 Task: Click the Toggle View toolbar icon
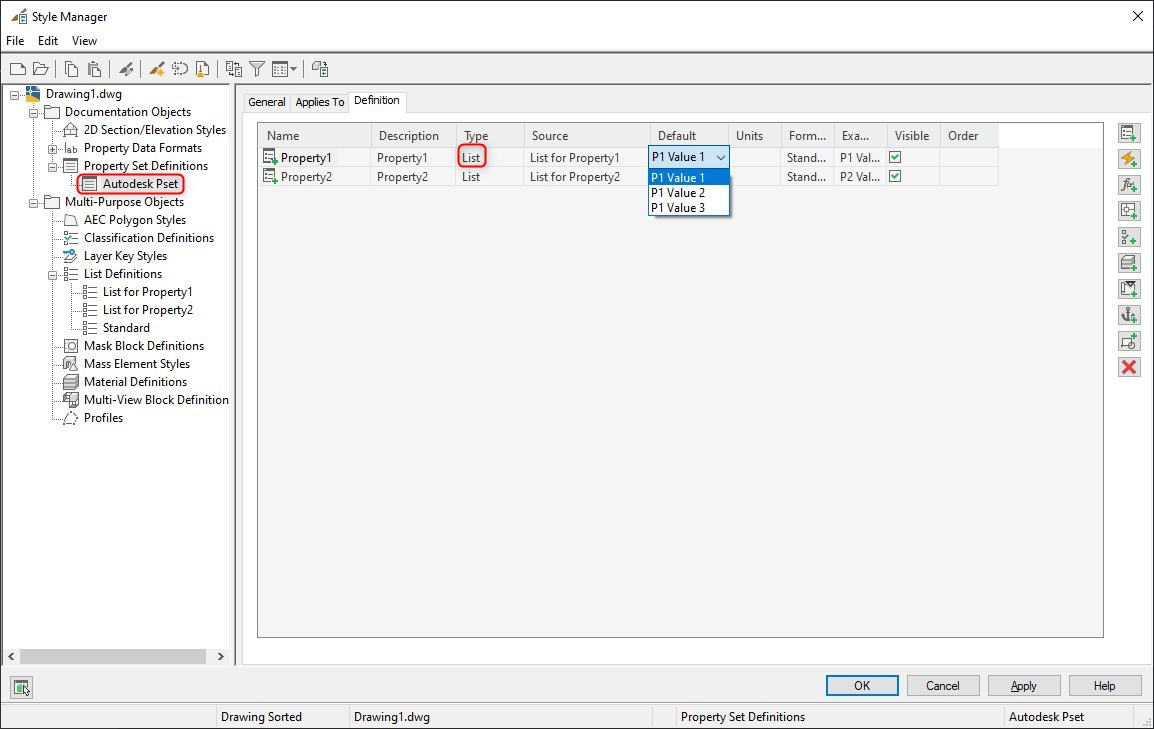234,69
